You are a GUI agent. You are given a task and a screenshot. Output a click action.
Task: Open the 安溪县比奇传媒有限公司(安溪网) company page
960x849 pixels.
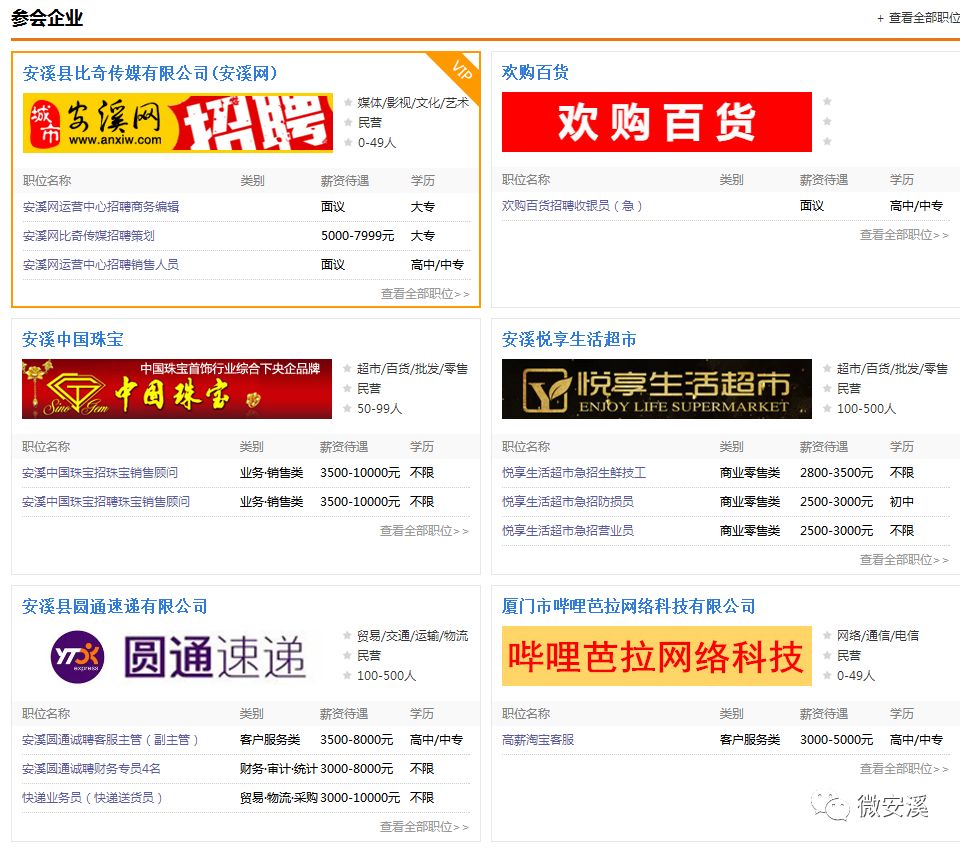pos(150,73)
